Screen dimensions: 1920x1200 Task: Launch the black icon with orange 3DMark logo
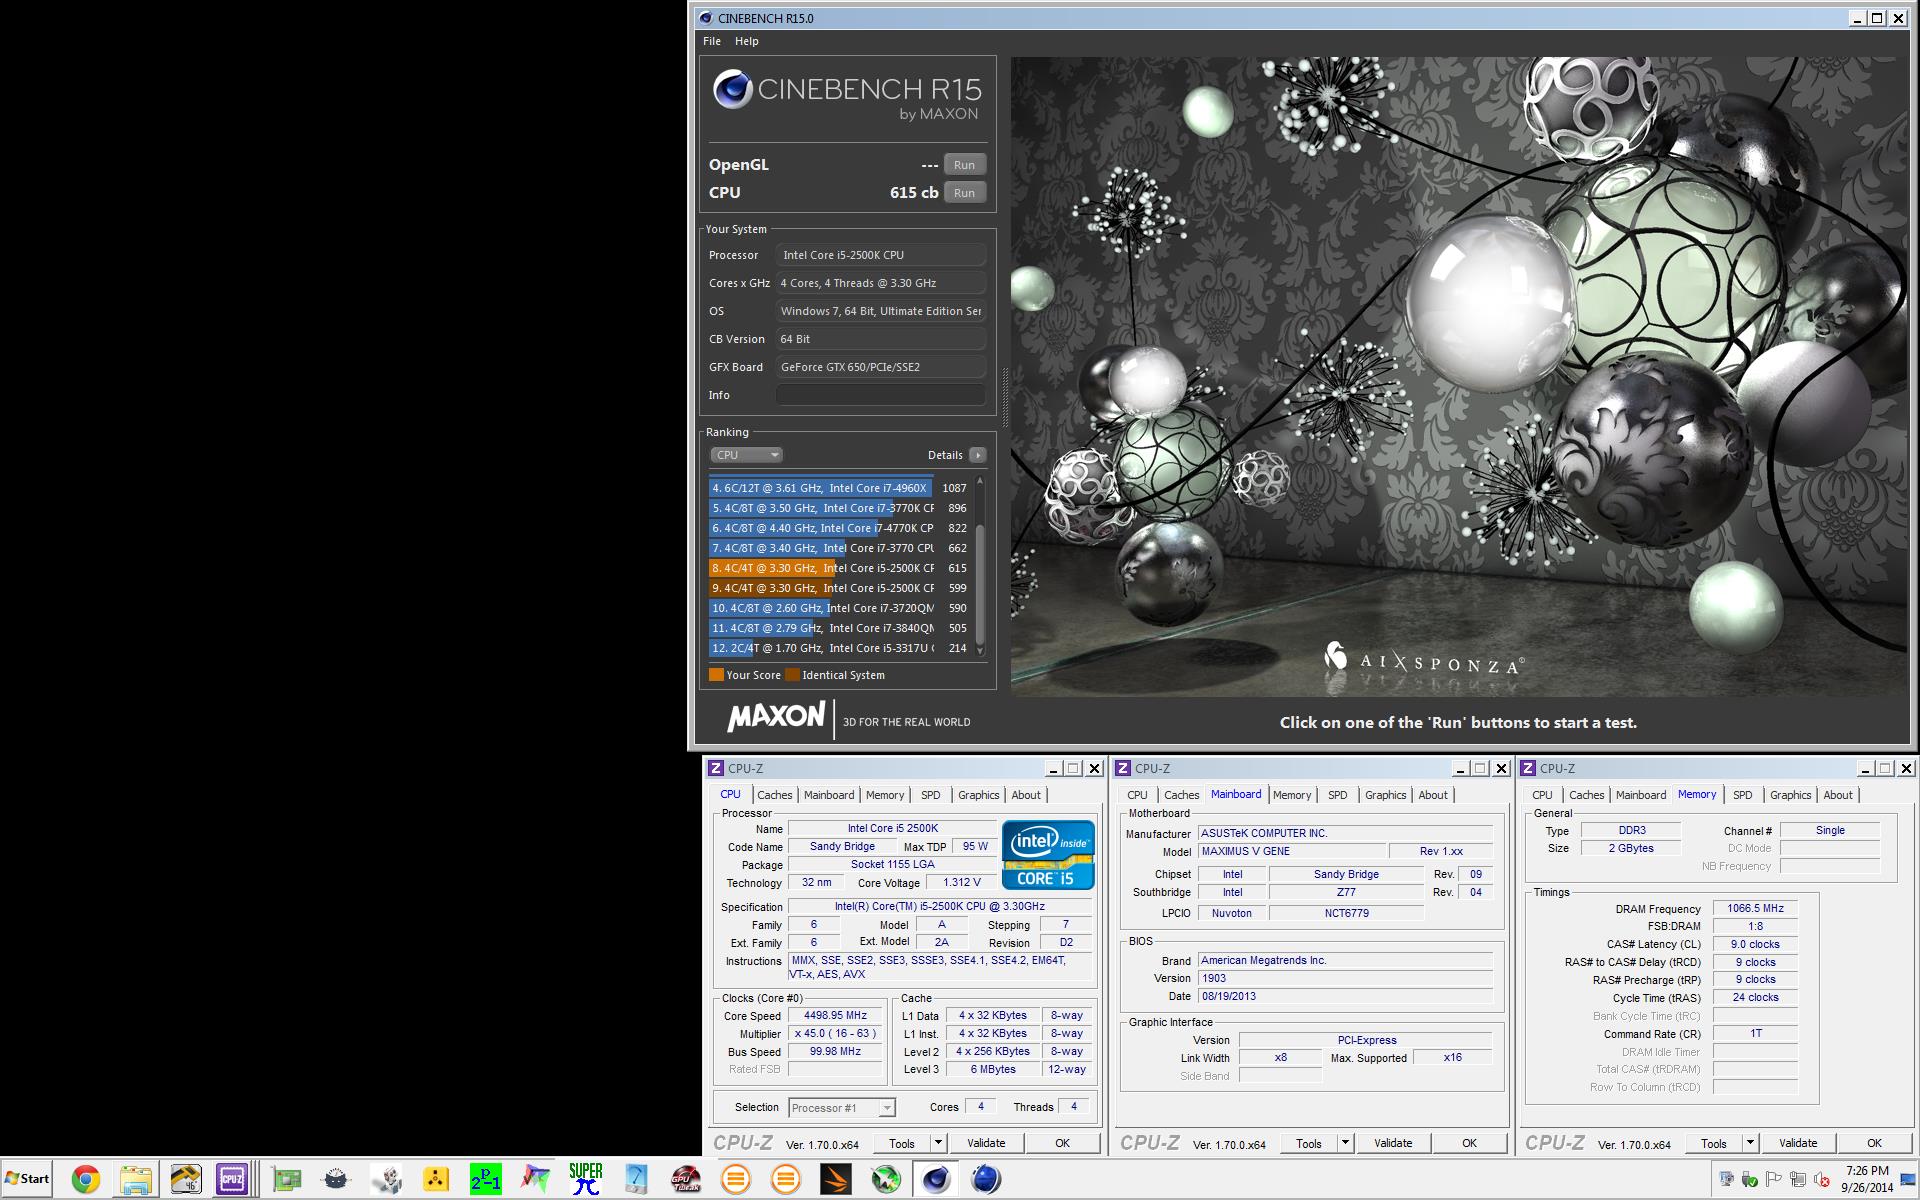(x=836, y=1180)
